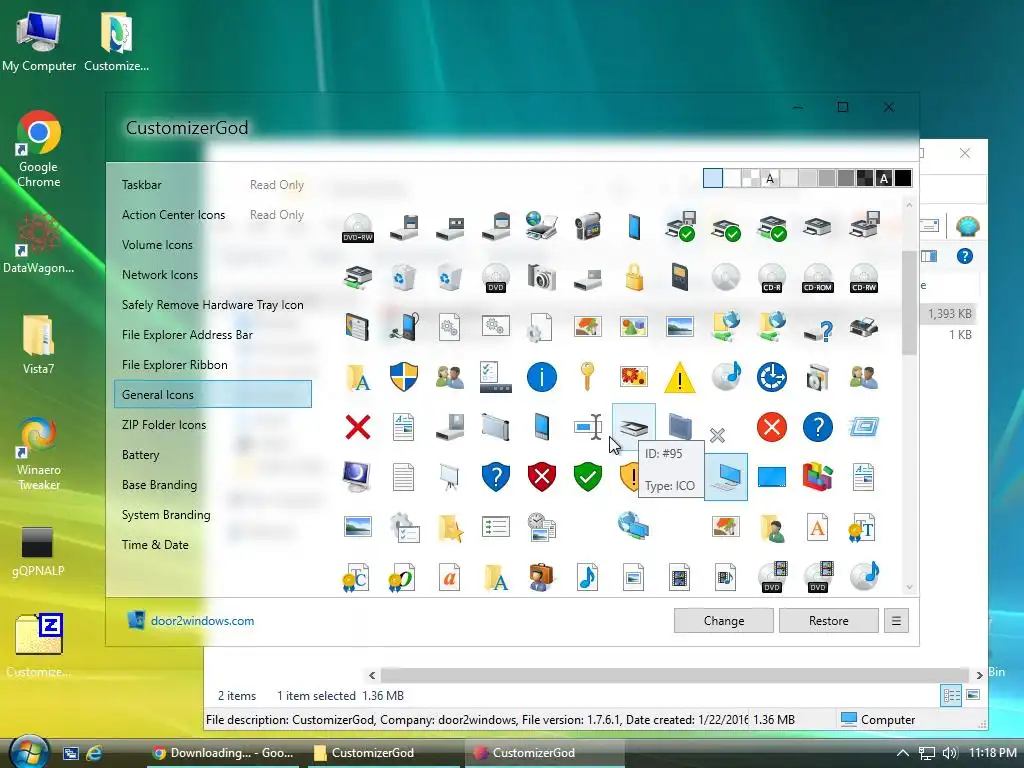Viewport: 1024px width, 768px height.
Task: Select the blue information circle icon
Action: tap(541, 377)
